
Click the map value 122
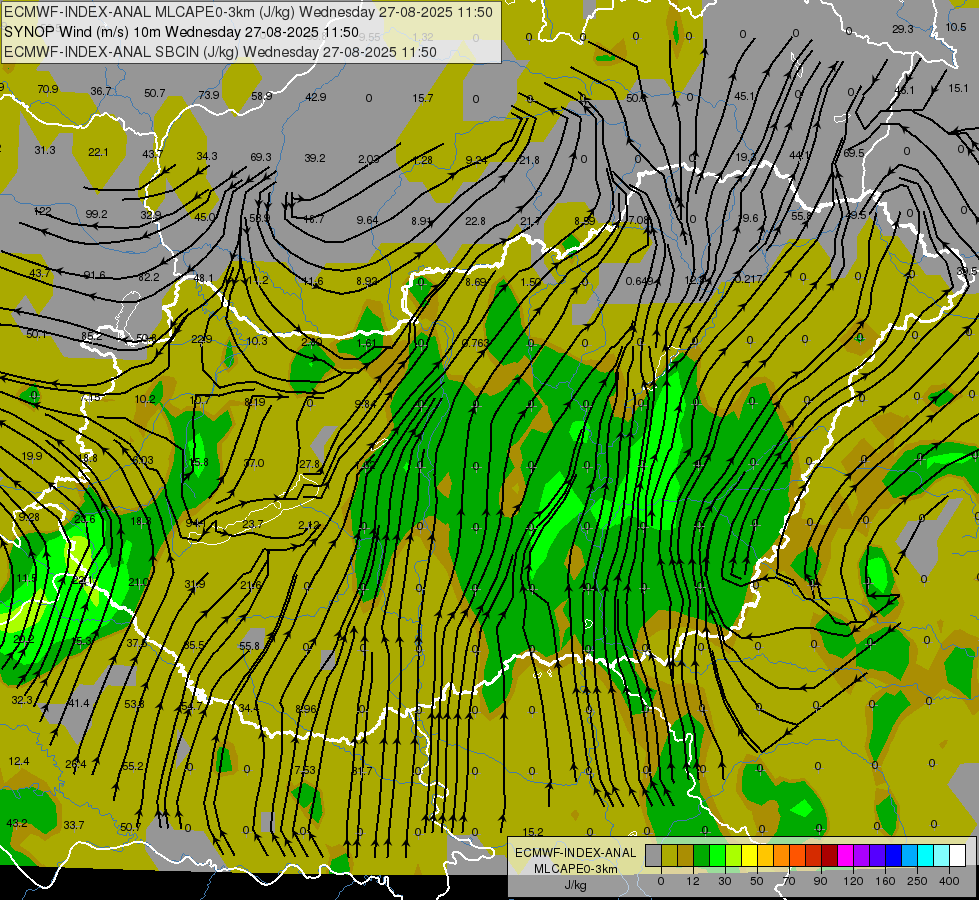42,212
